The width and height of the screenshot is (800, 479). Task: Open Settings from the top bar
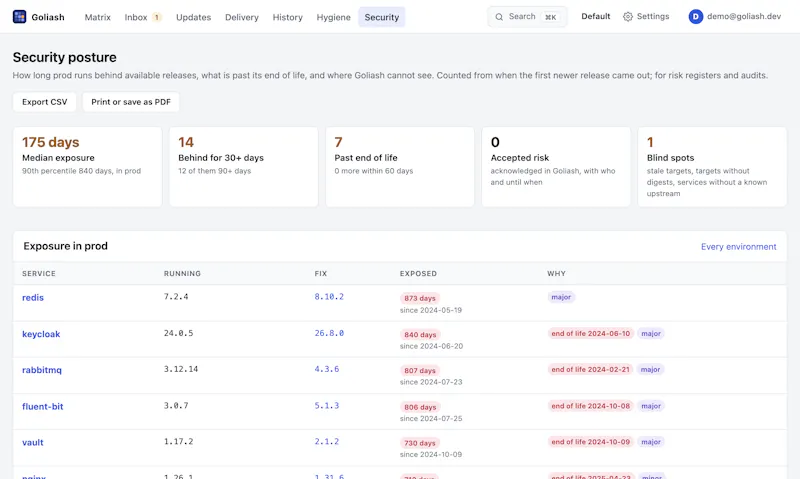(x=646, y=16)
